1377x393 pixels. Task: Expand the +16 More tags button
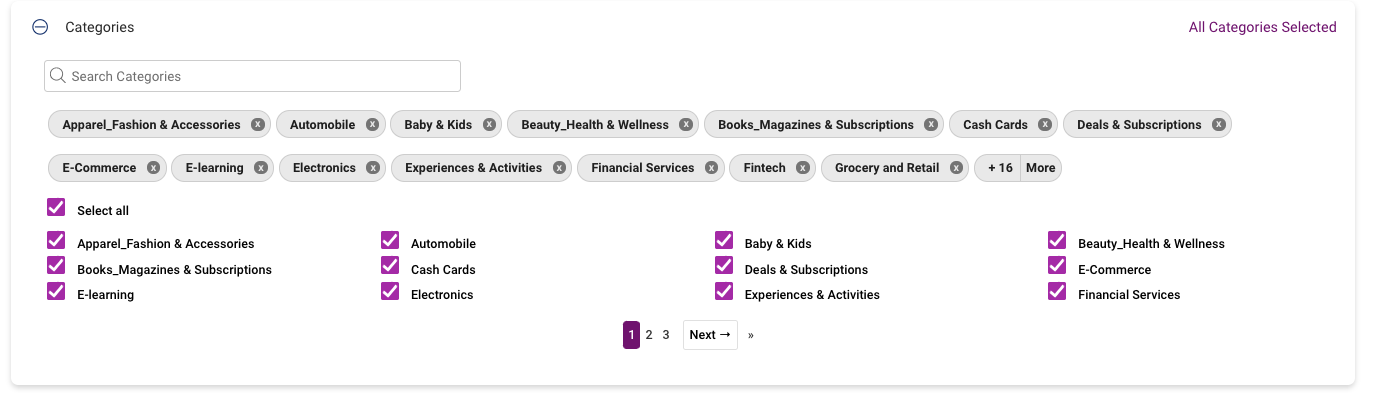coord(1018,168)
